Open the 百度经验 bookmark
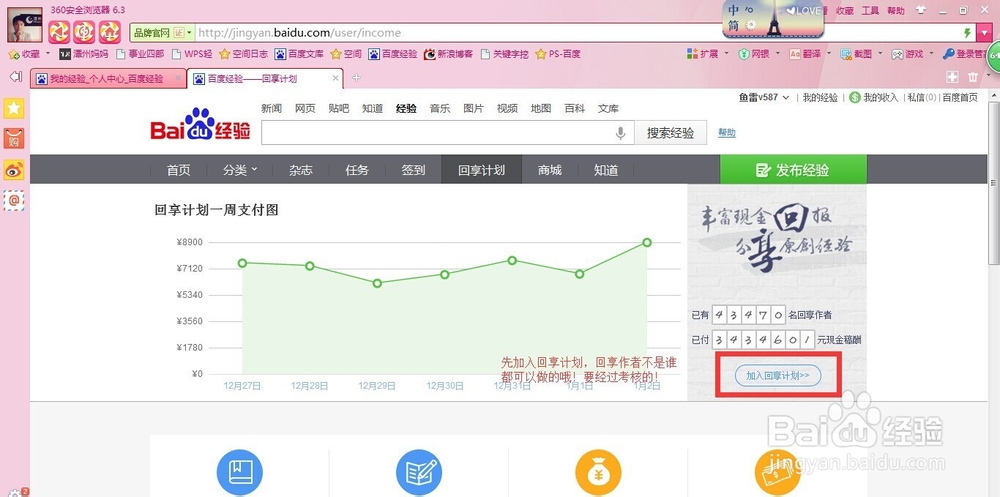The image size is (1000, 497). pyautogui.click(x=393, y=54)
